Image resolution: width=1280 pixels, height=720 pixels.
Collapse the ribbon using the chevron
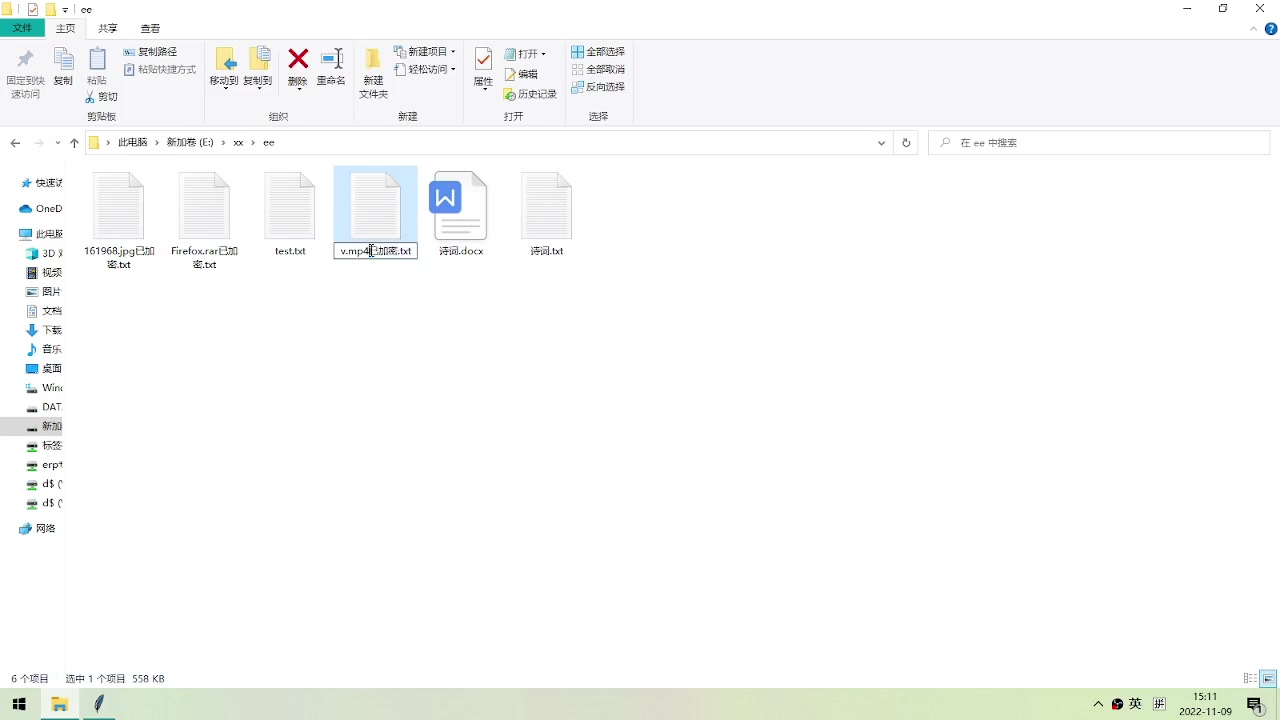pos(1253,29)
